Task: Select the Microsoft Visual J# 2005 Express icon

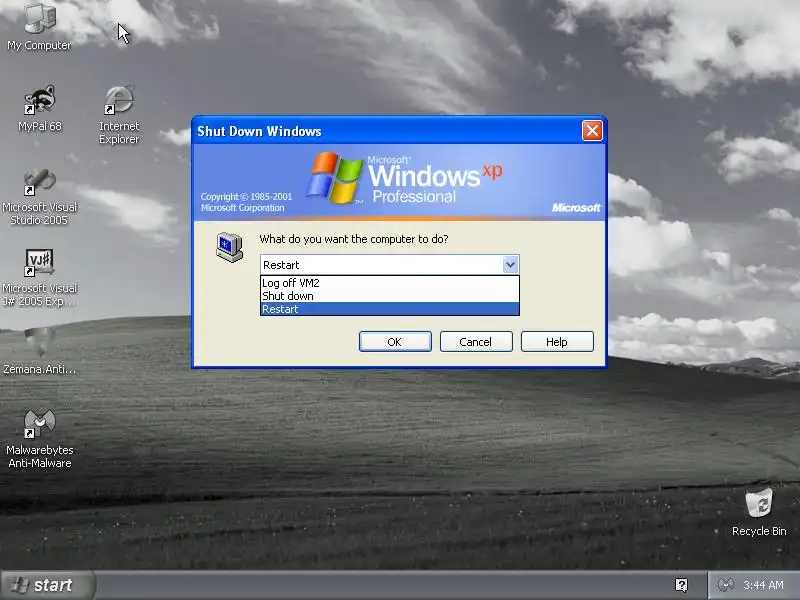Action: (x=39, y=278)
